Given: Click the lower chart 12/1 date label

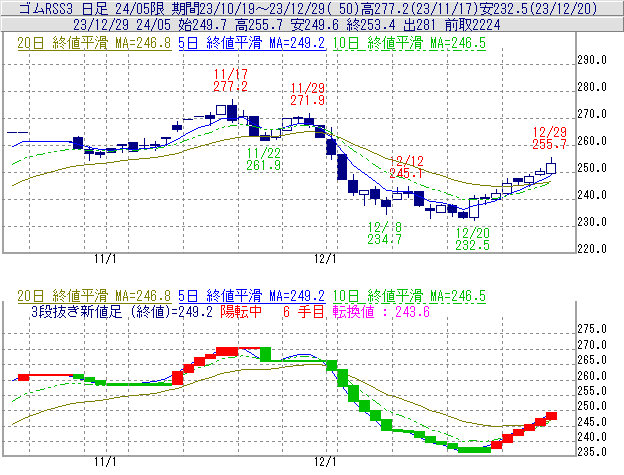Looking at the screenshot, I should (x=325, y=462).
